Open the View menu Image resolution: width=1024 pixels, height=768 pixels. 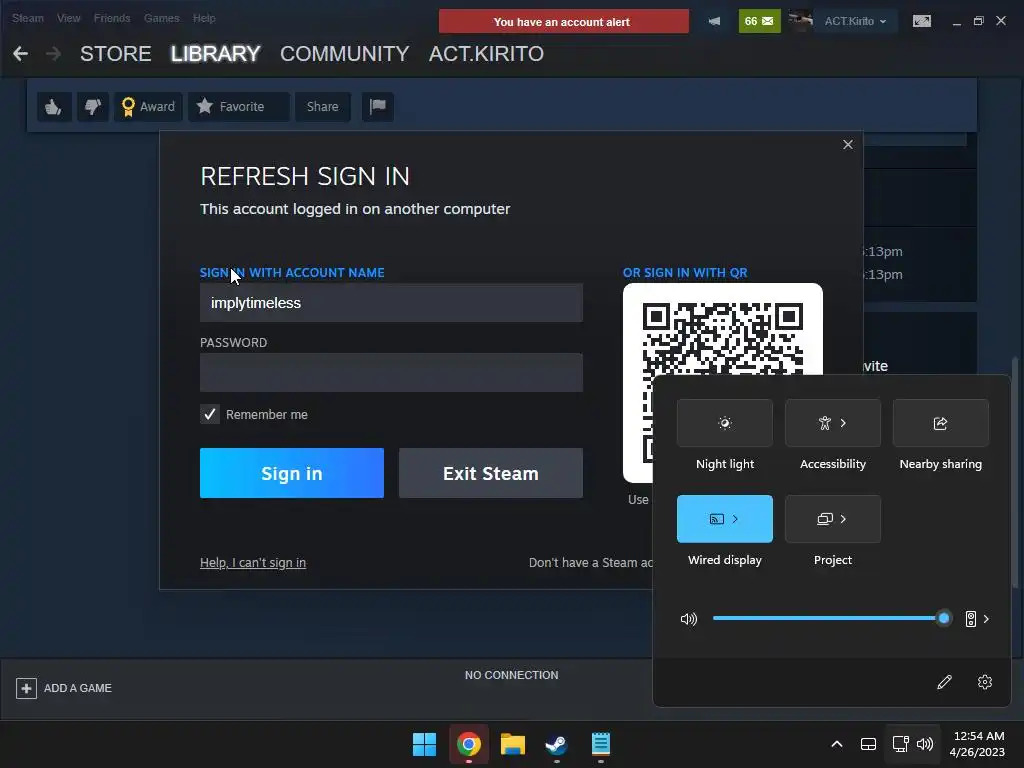(x=69, y=18)
